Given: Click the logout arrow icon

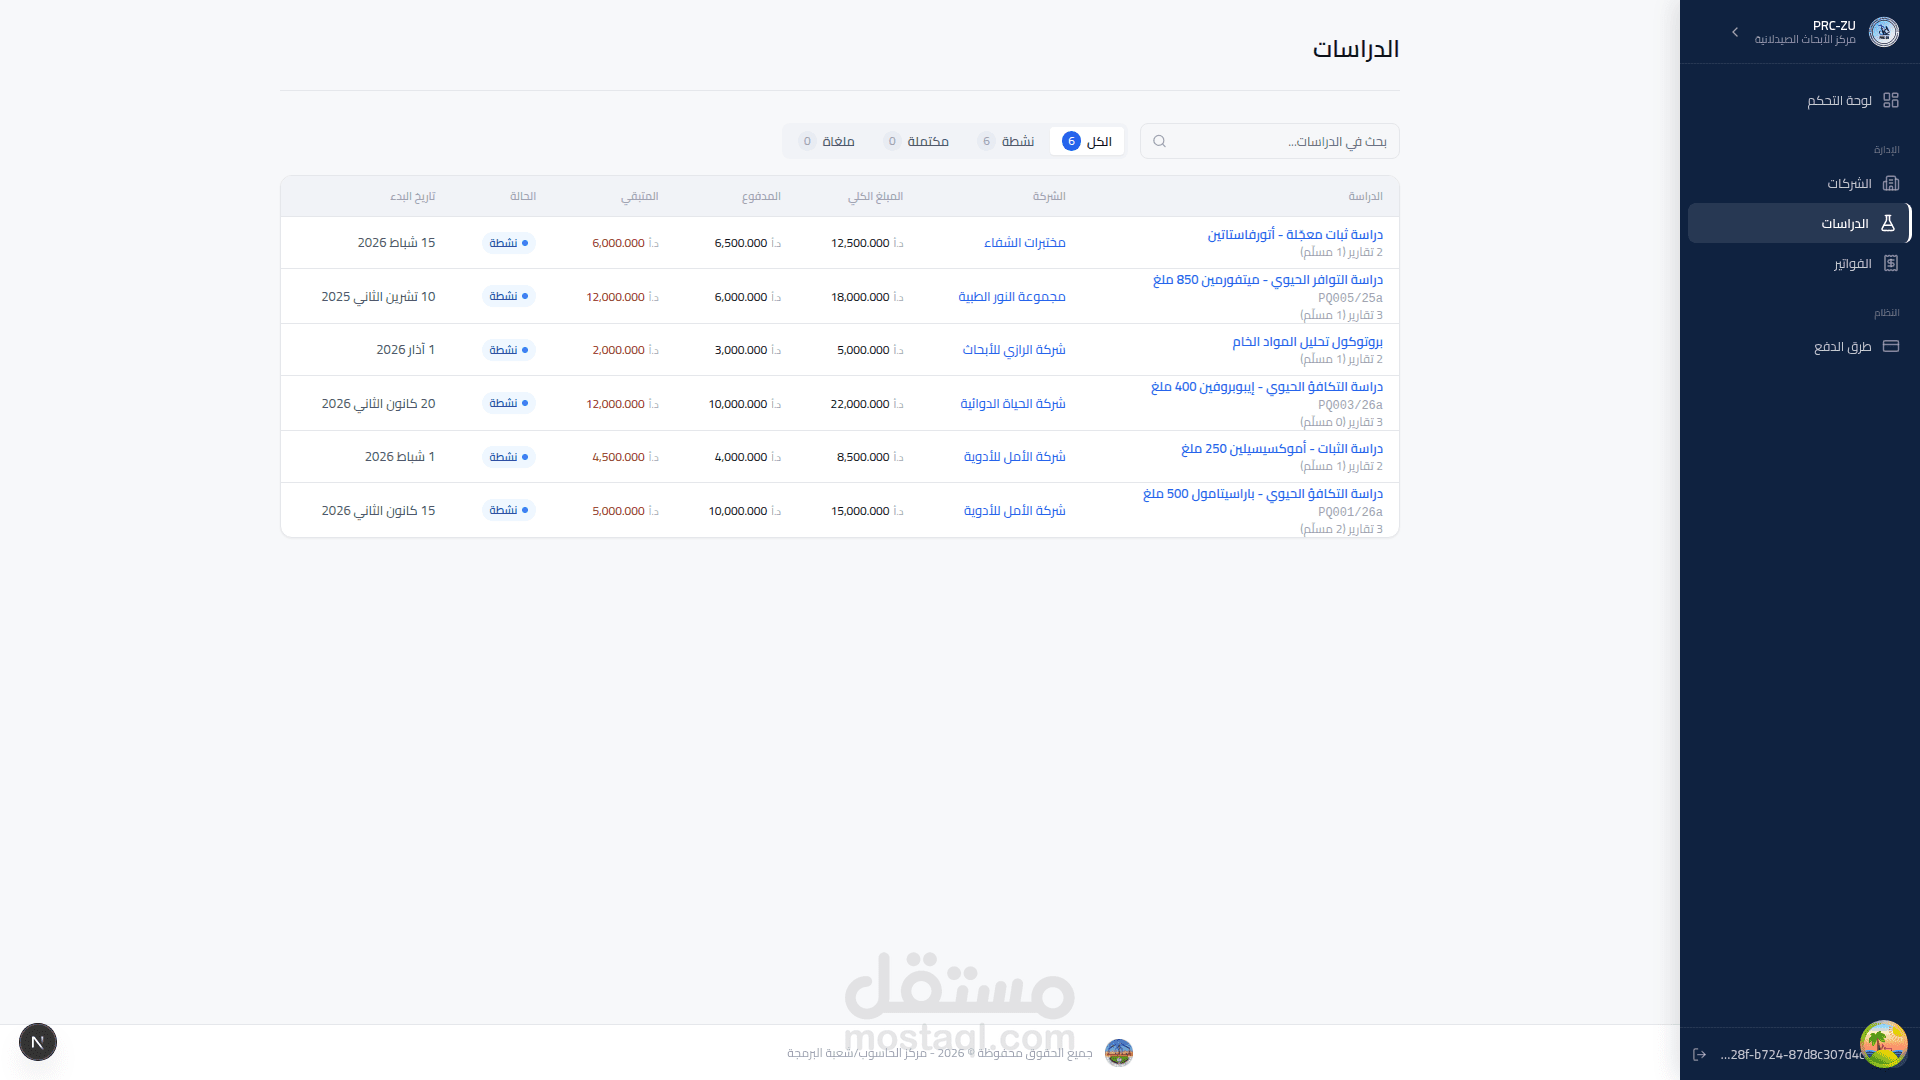Looking at the screenshot, I should point(1699,1054).
